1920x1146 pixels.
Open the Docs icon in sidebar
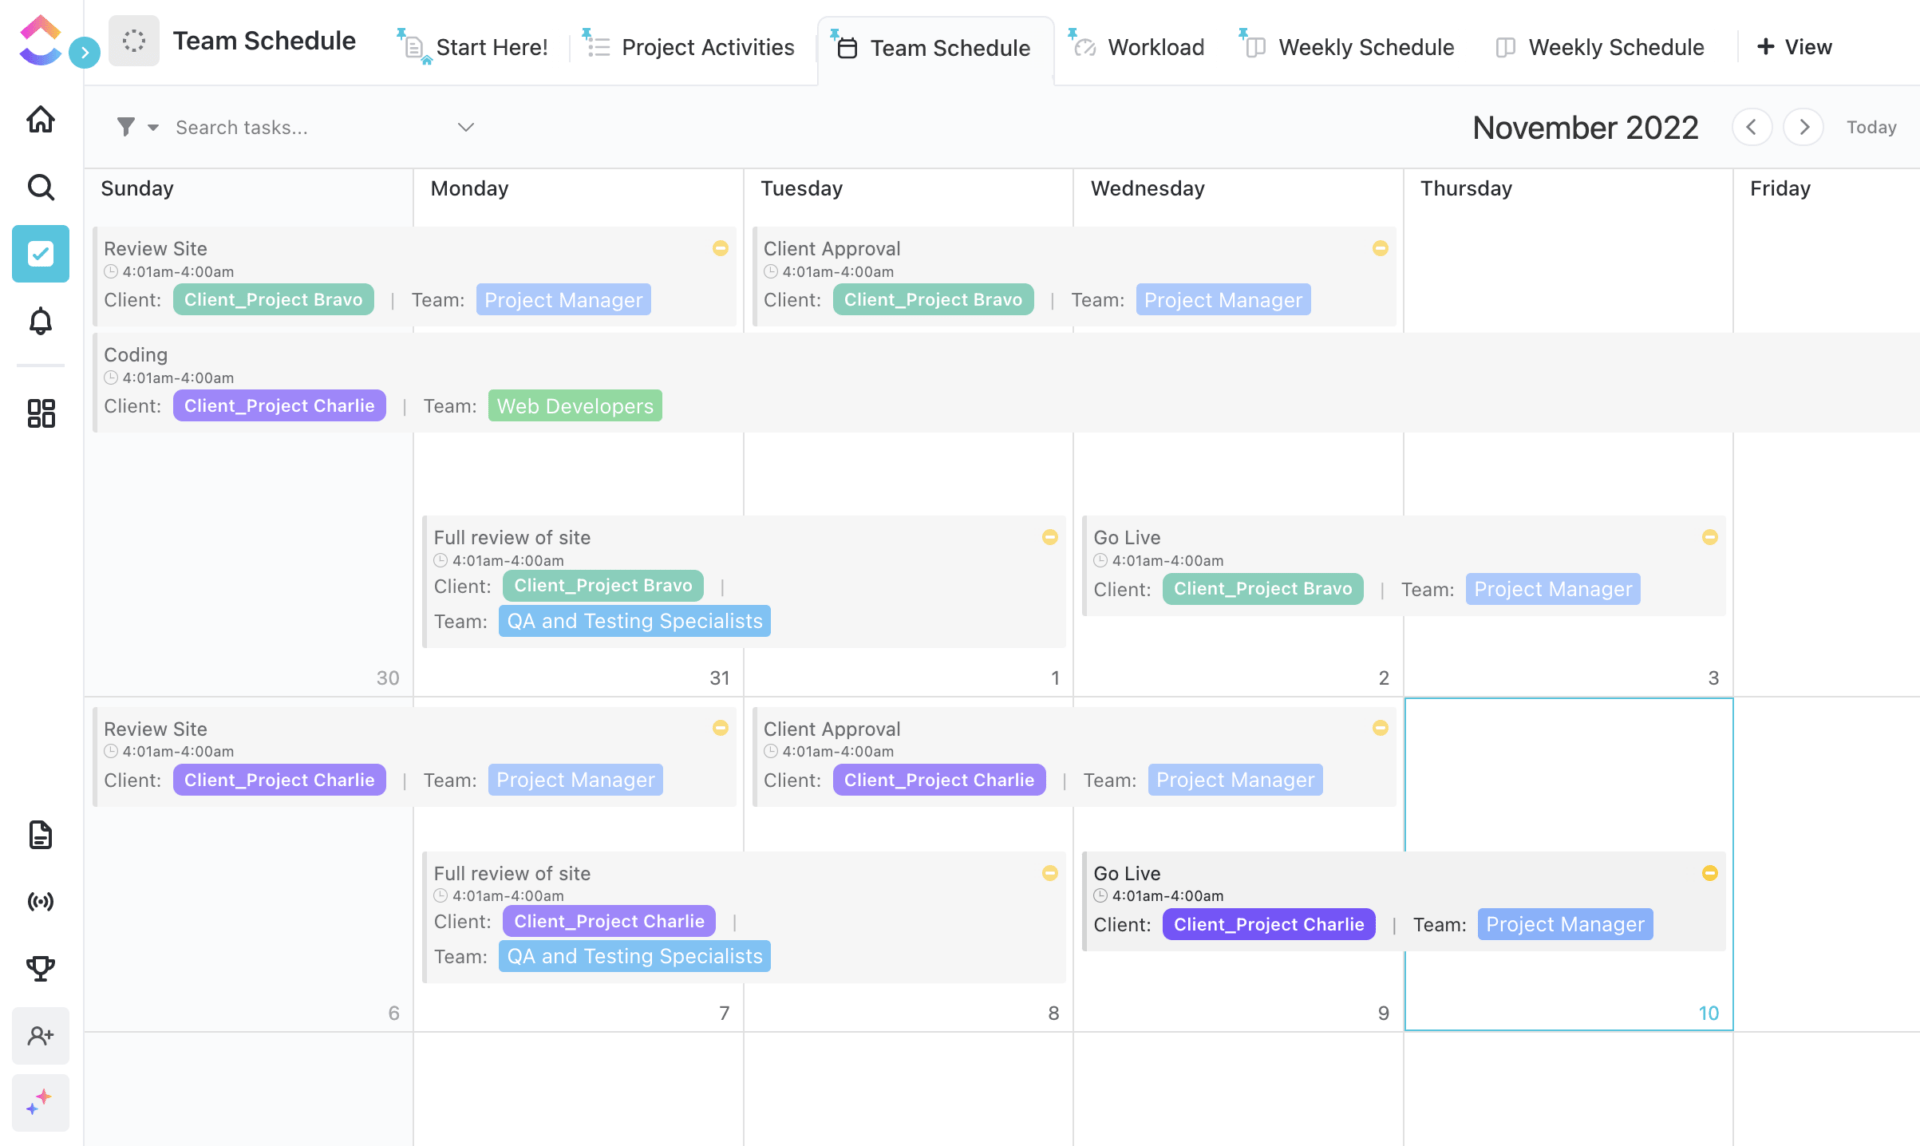[40, 834]
